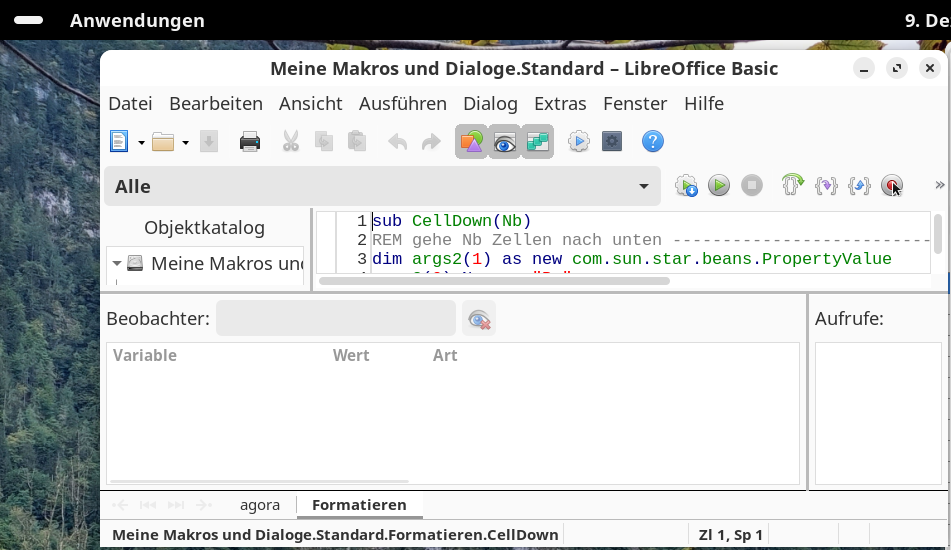Click the Procedure Step (step over) icon
951x550 pixels.
click(x=792, y=184)
